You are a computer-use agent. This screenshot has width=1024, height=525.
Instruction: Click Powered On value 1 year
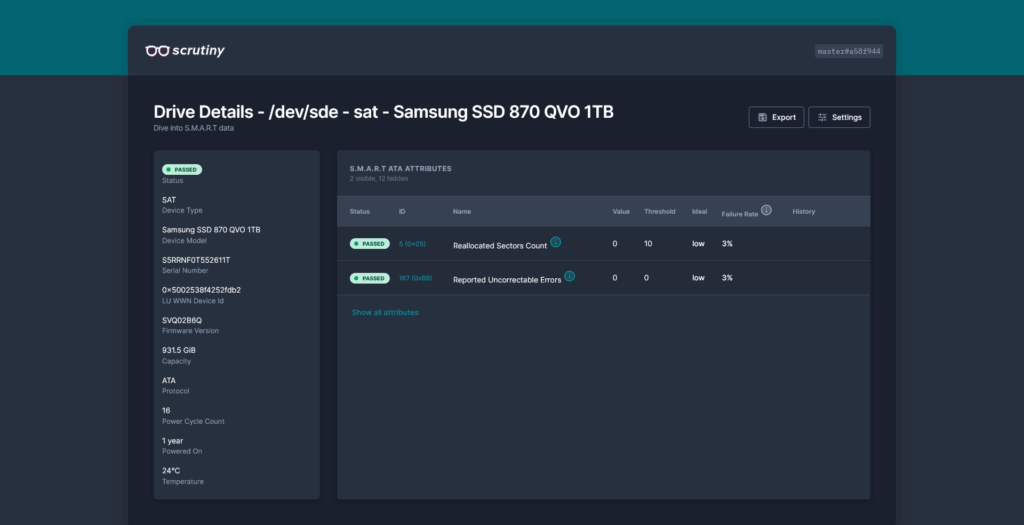pos(172,441)
